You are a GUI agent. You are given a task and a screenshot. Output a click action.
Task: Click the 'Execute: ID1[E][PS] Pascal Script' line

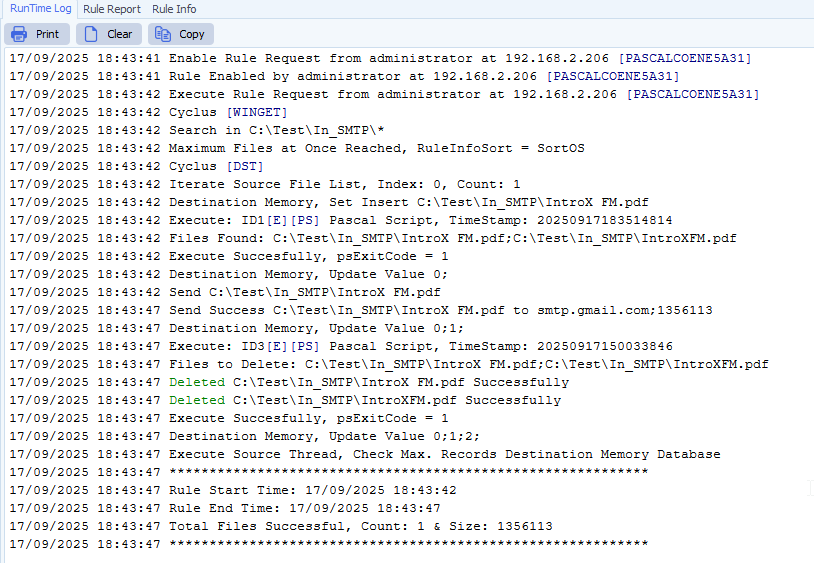tap(341, 220)
